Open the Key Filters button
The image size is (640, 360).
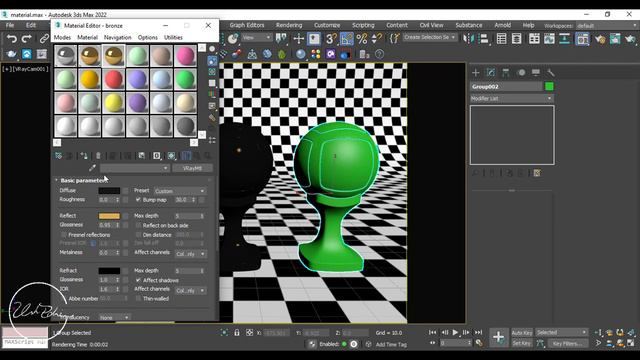(x=568, y=343)
